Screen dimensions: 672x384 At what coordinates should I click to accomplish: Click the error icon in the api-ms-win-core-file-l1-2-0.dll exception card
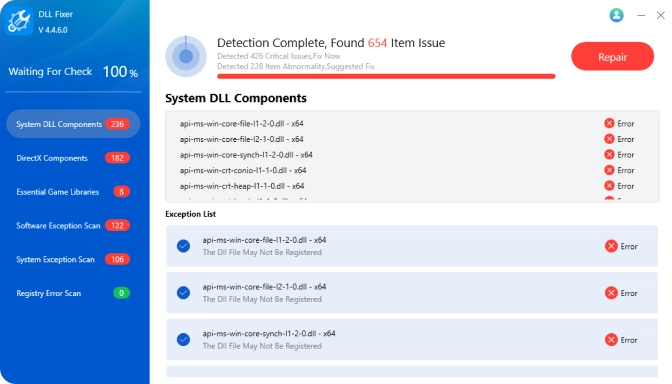click(611, 246)
